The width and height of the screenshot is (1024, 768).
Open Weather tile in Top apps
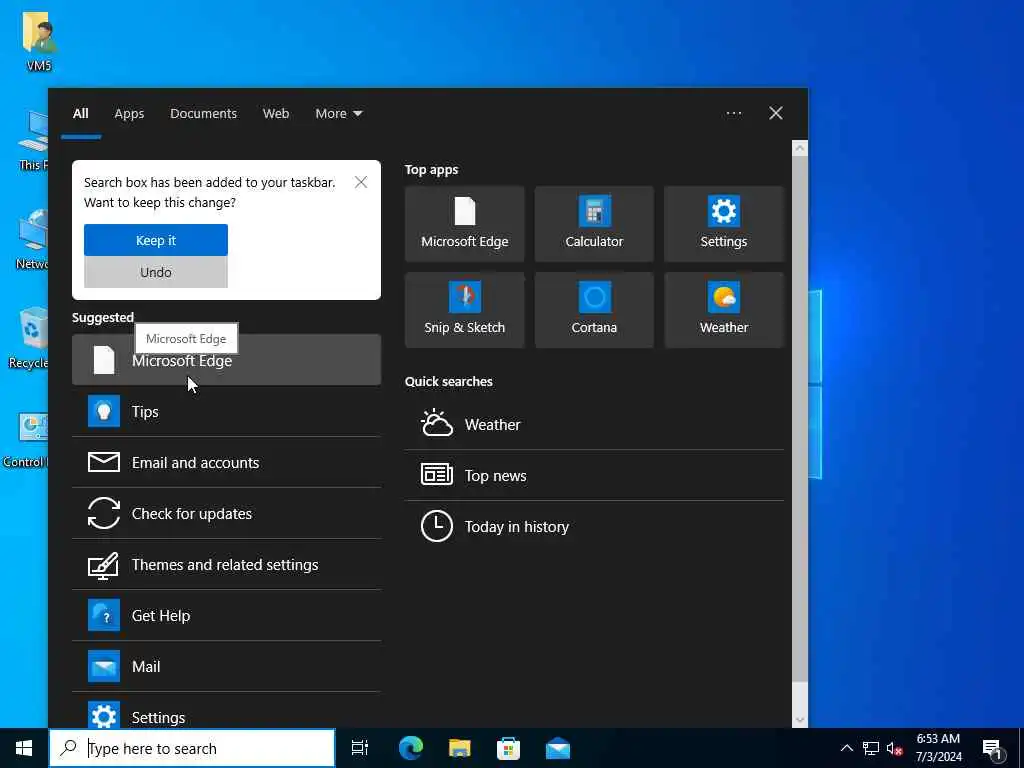[x=724, y=310]
